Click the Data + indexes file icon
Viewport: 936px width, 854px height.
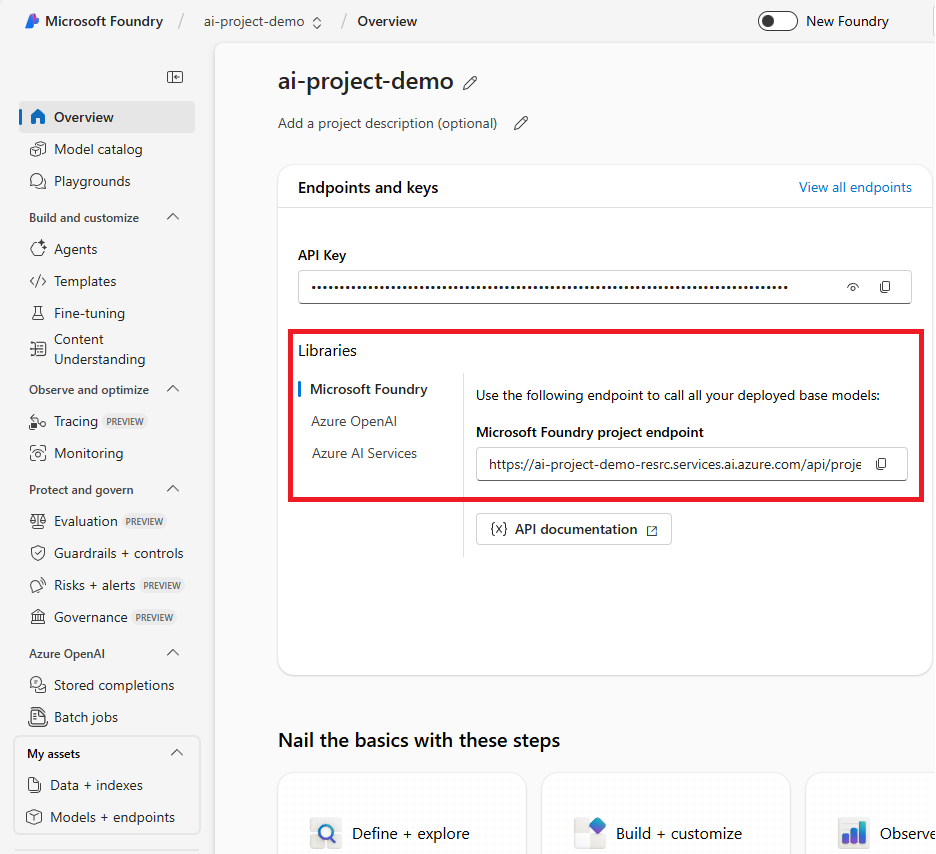(35, 785)
